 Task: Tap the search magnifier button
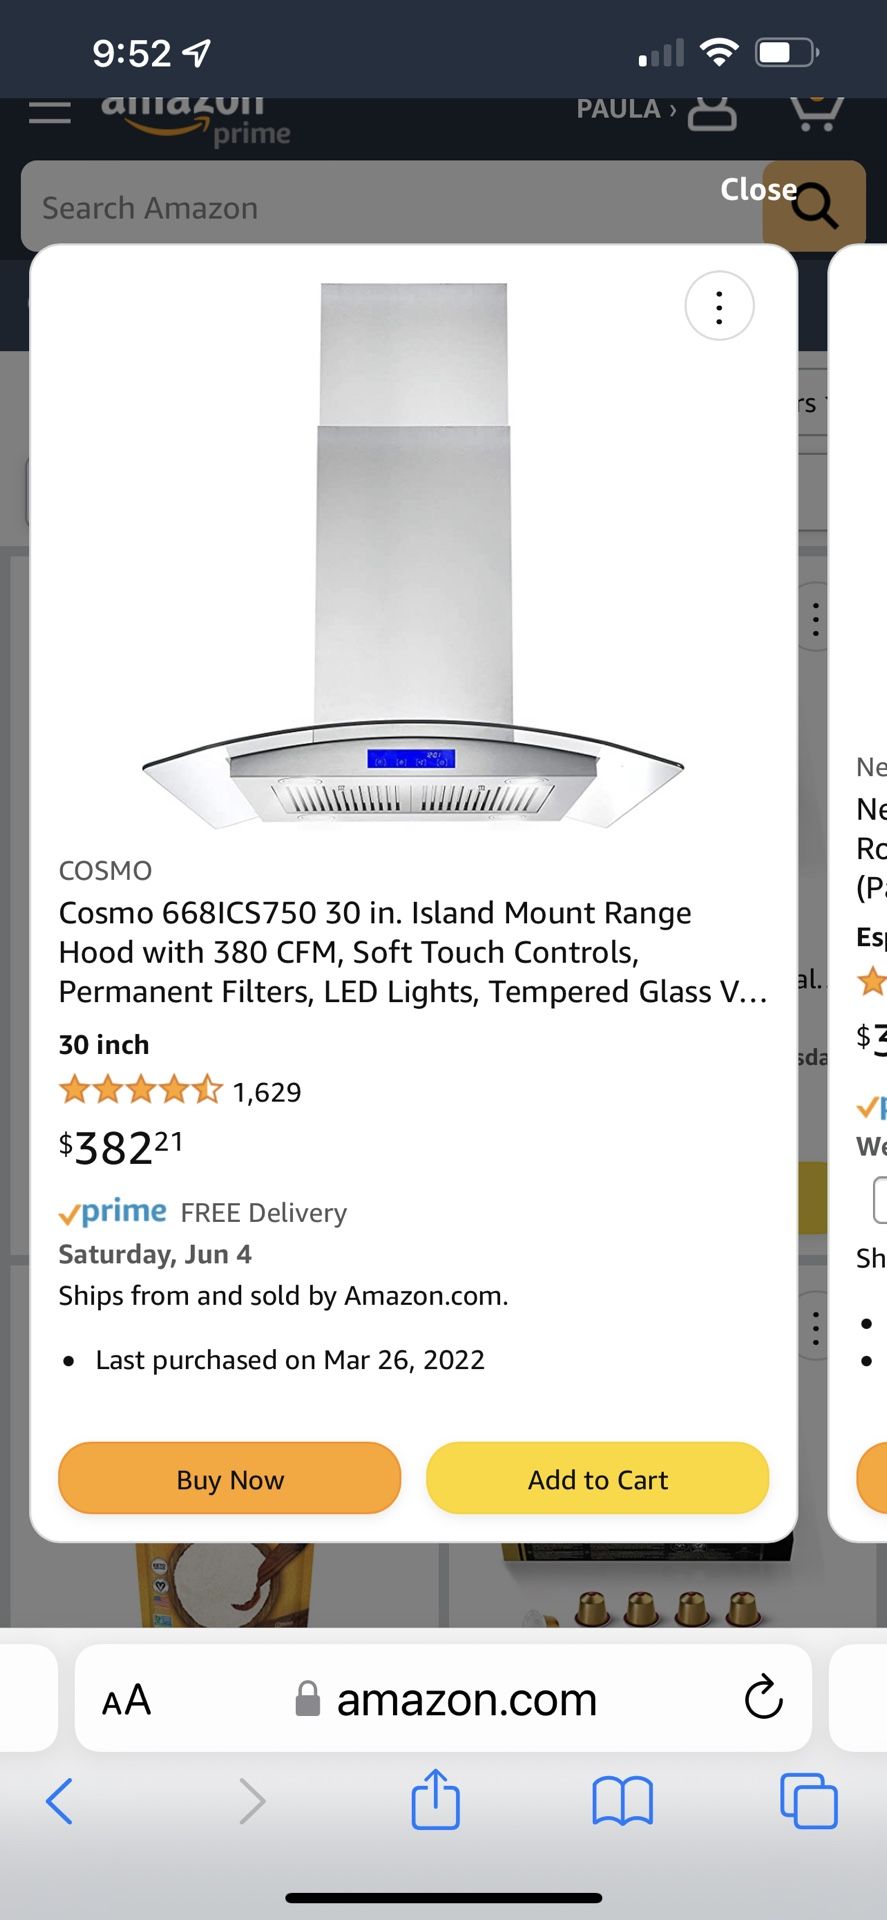pyautogui.click(x=814, y=207)
